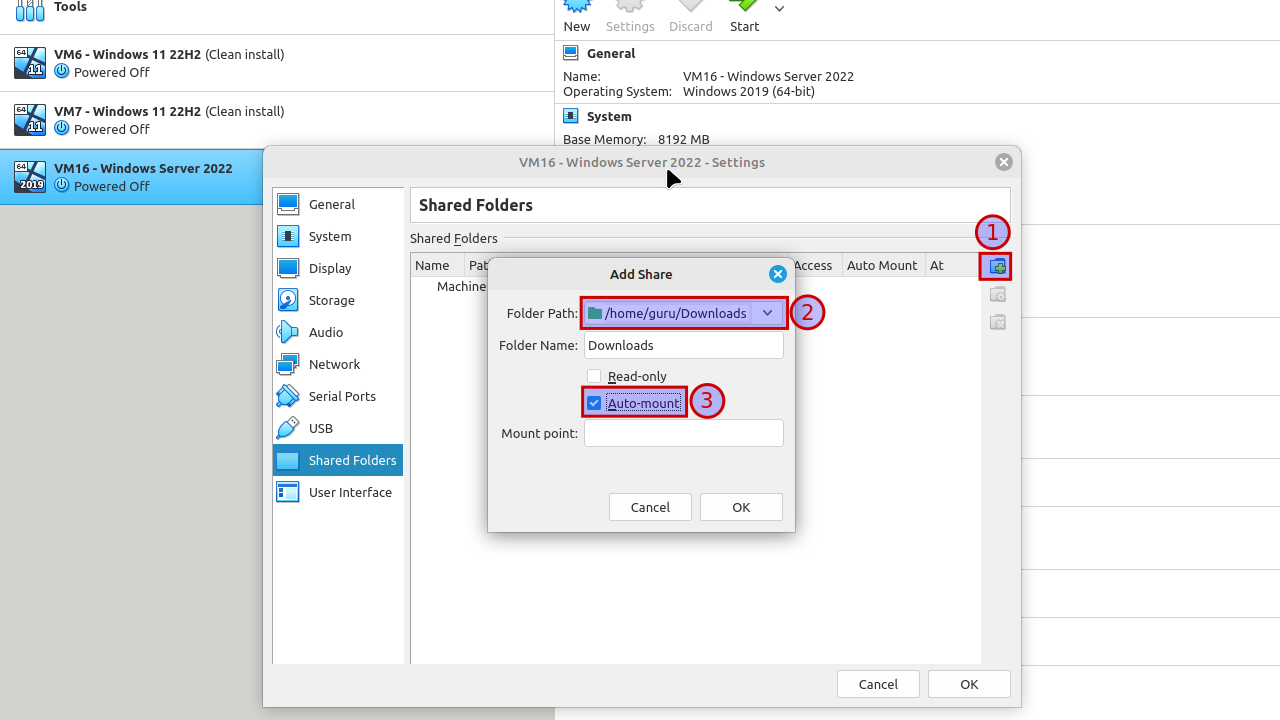Click the Mount point input field
This screenshot has height=720, width=1280.
(684, 433)
